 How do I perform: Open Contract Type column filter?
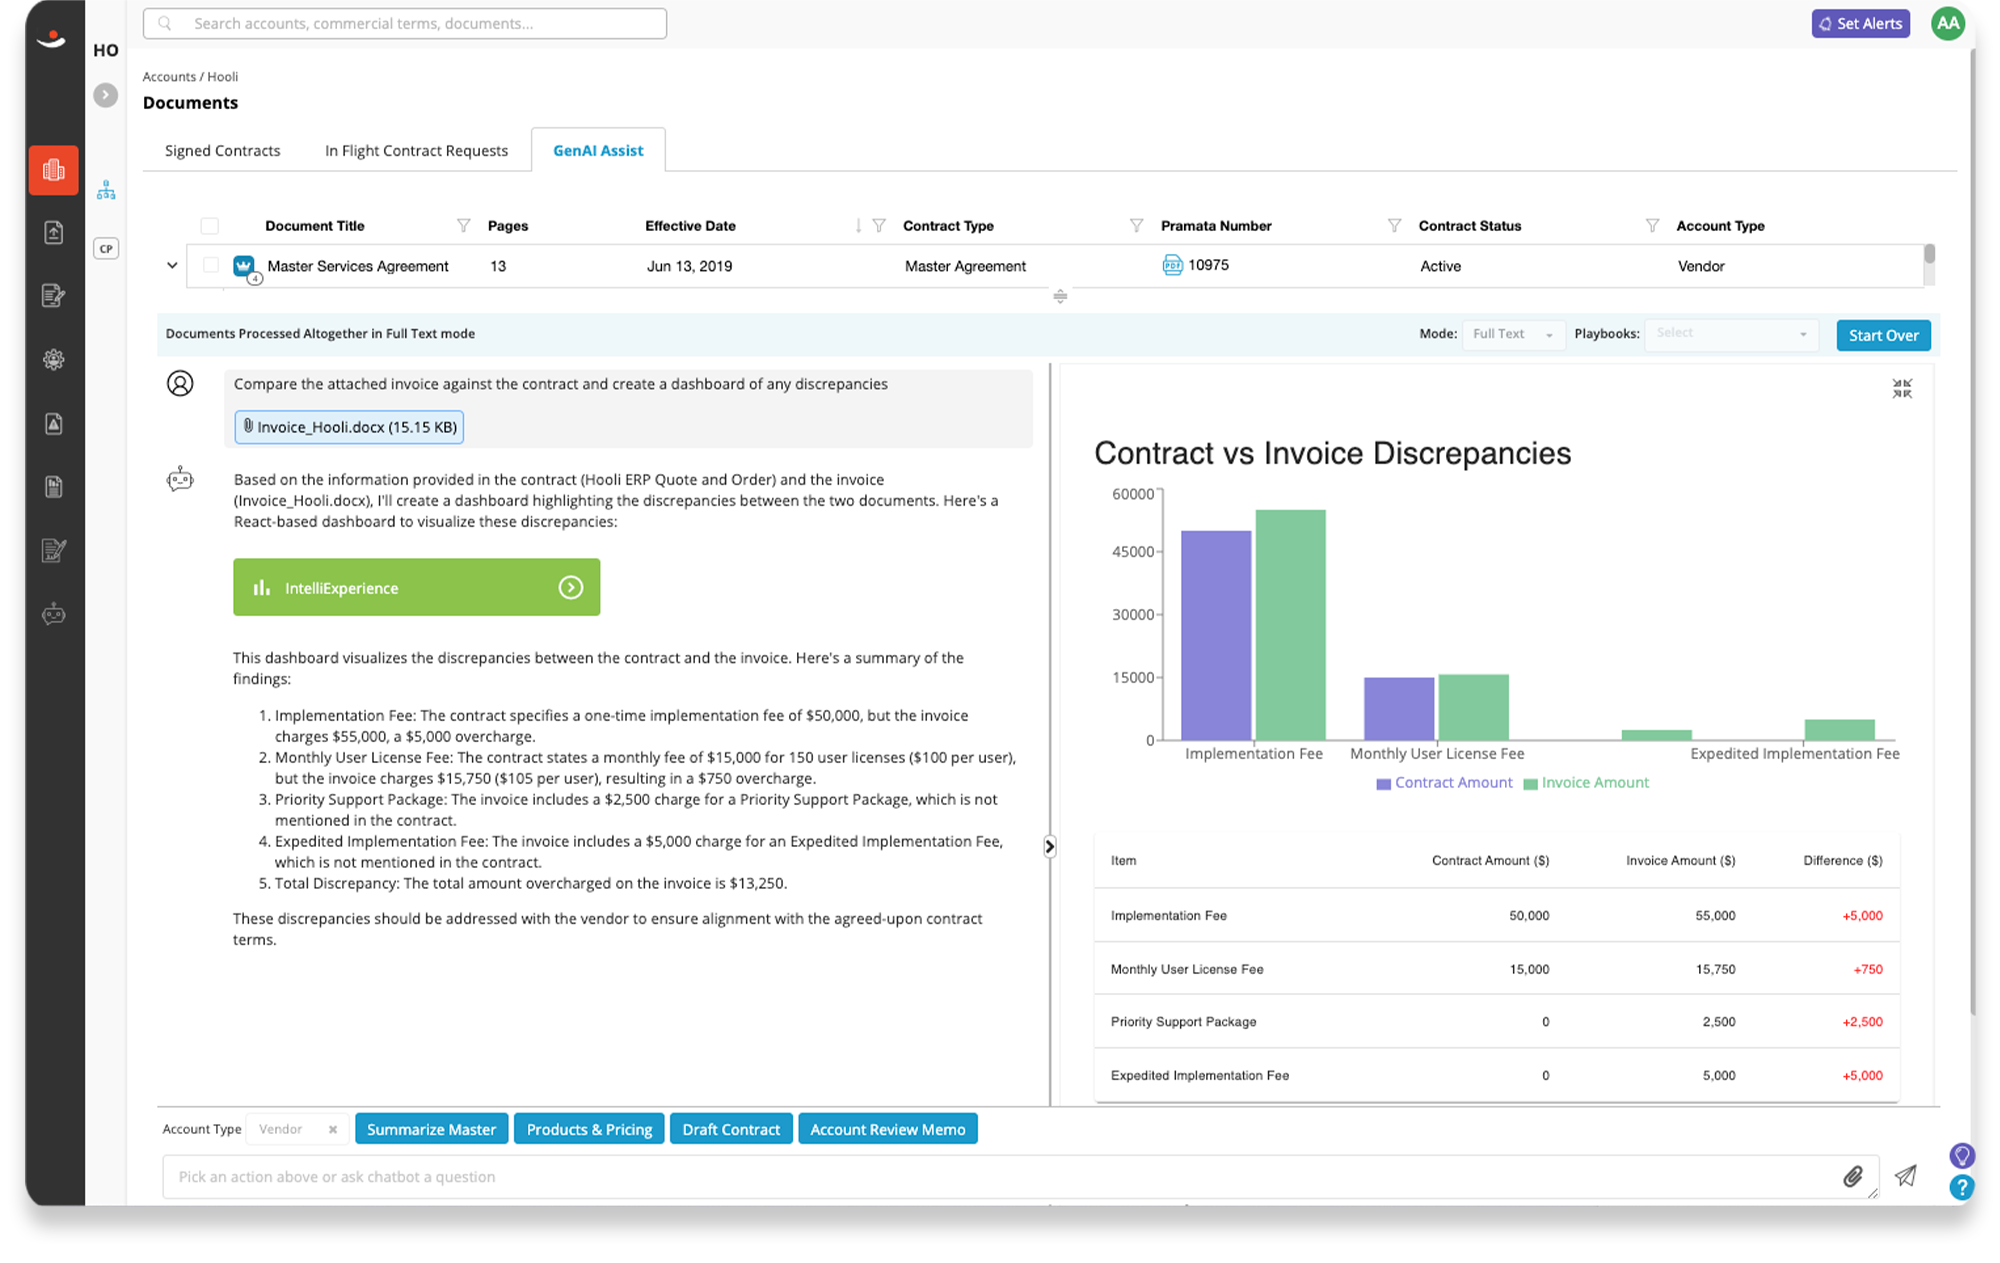1136,226
